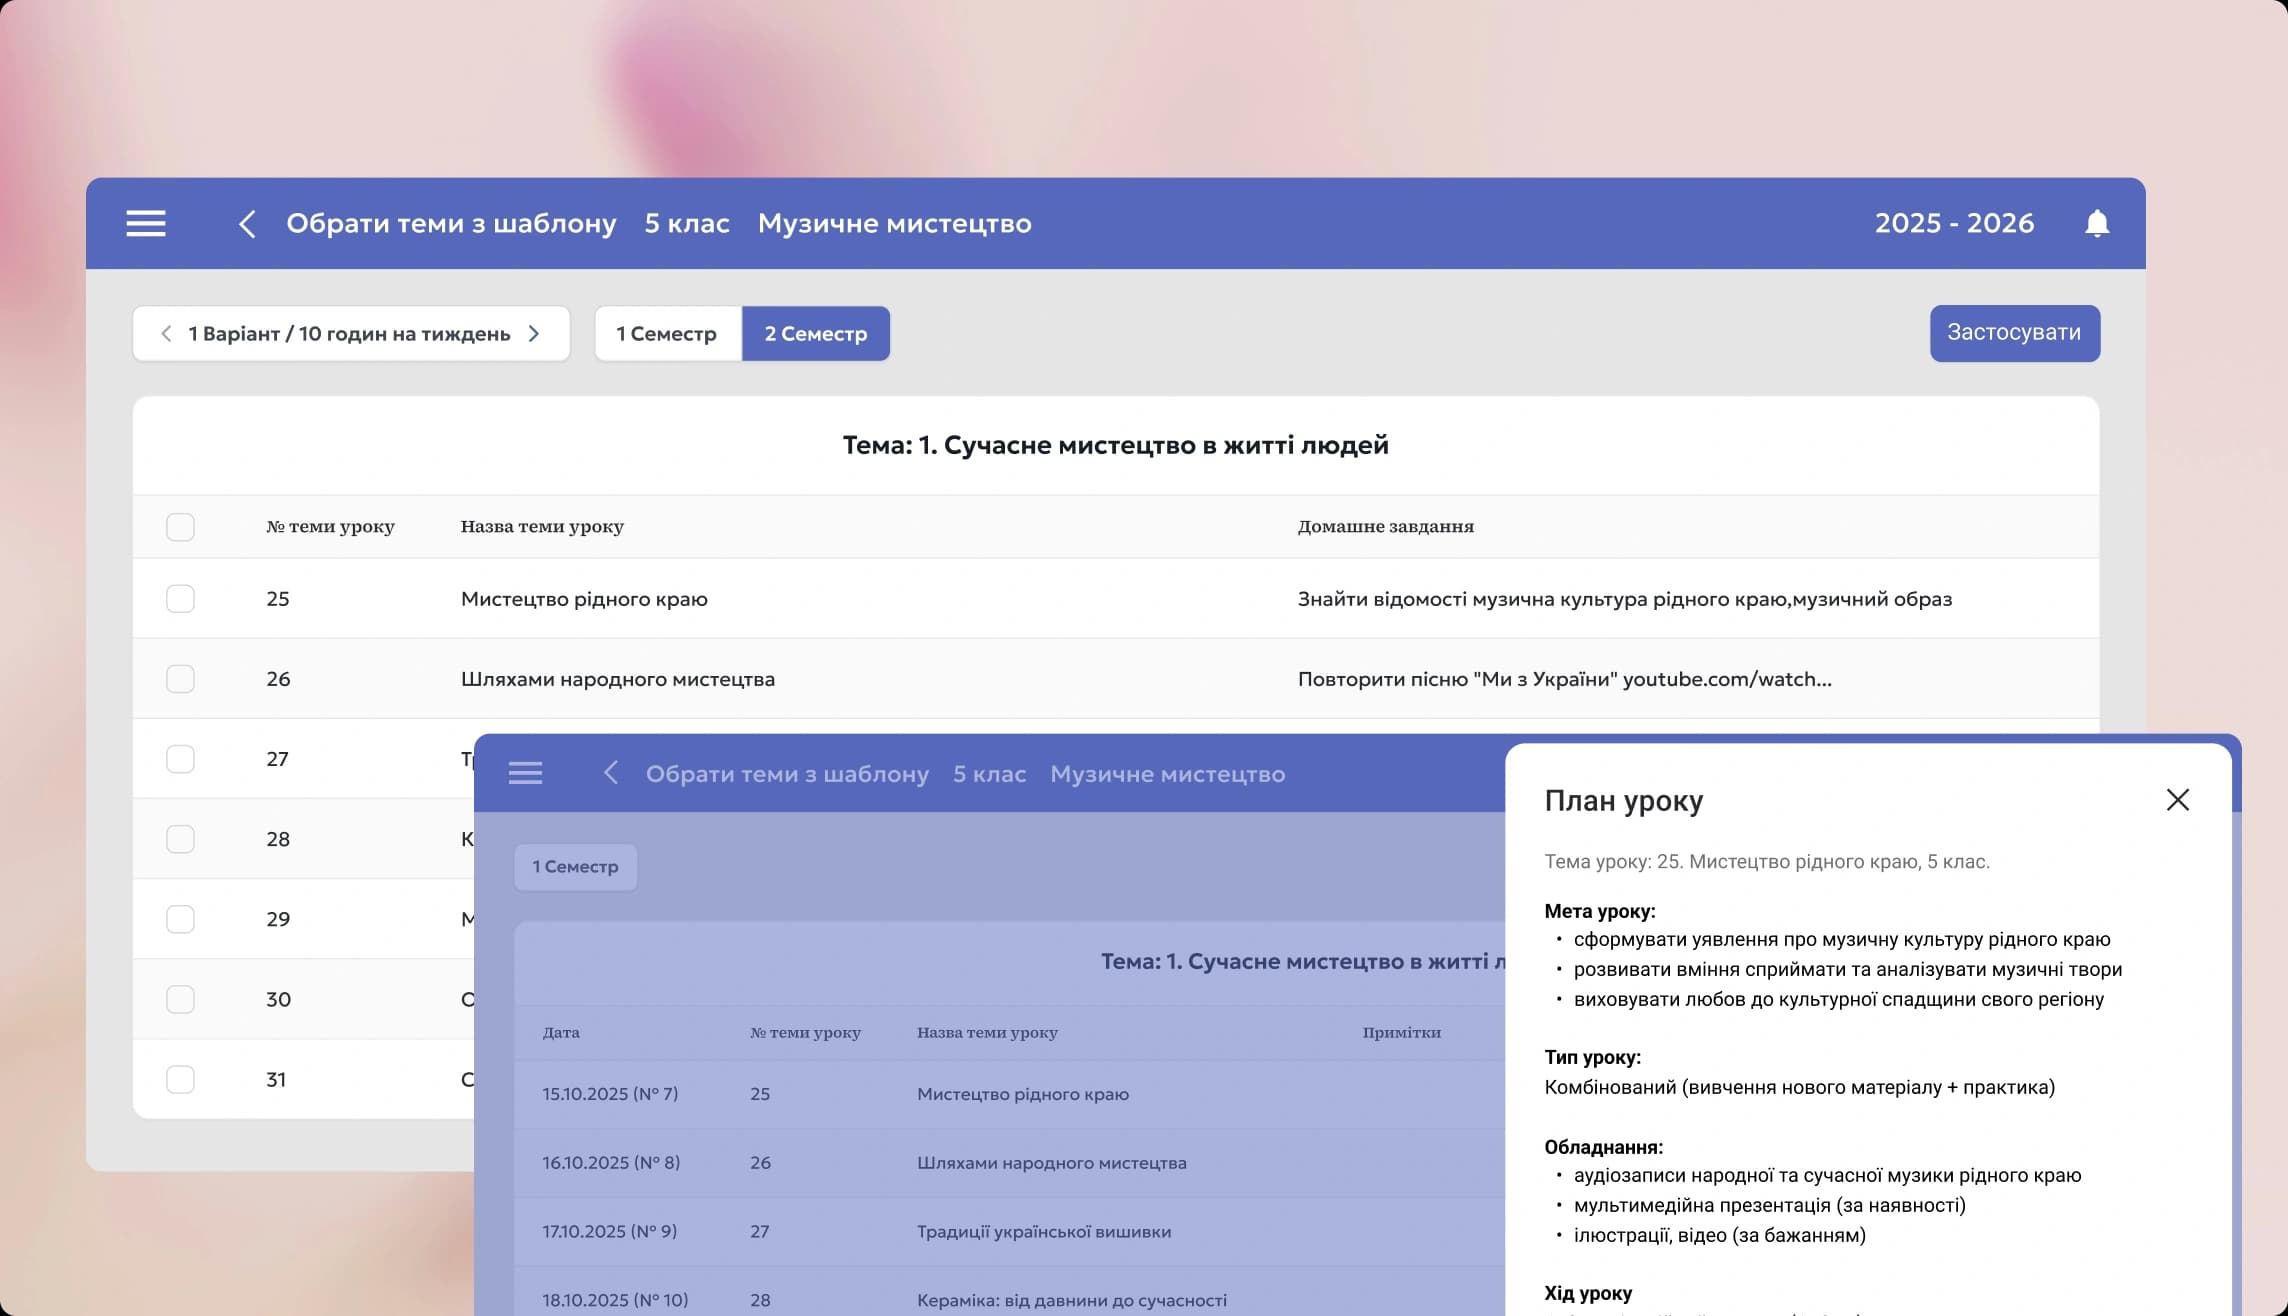Click the 'Обладнання:' heading in lesson plan
Screen dimensions: 2288x1316
coord(1603,1147)
